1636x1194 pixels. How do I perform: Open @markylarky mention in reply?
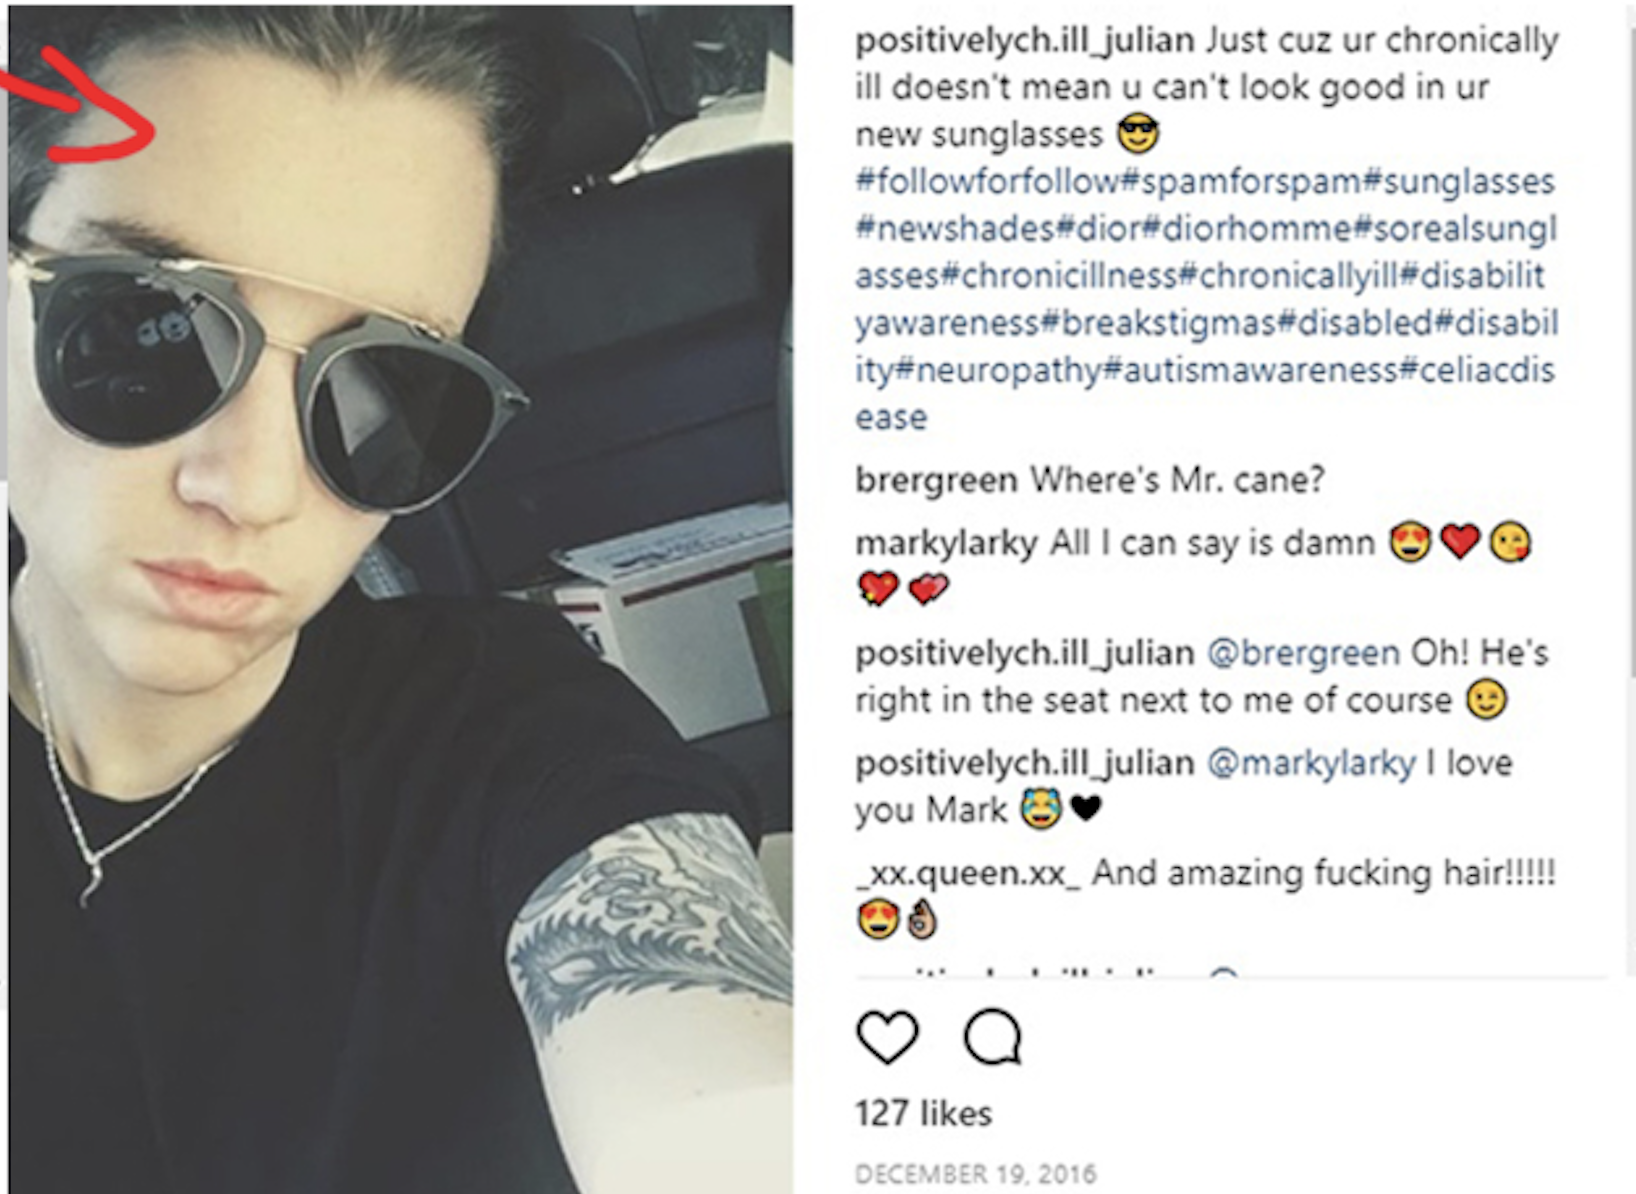point(1311,763)
